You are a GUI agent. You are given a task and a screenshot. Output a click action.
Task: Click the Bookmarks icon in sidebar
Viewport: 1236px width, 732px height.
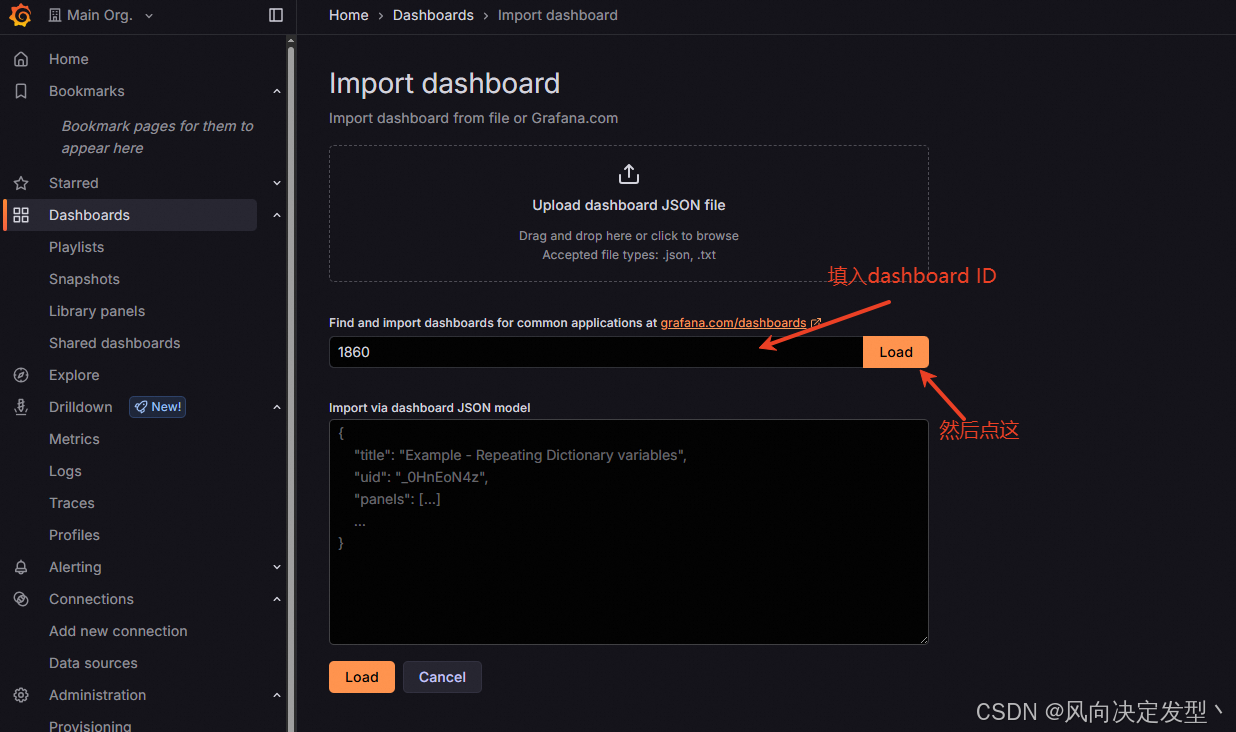[x=21, y=91]
